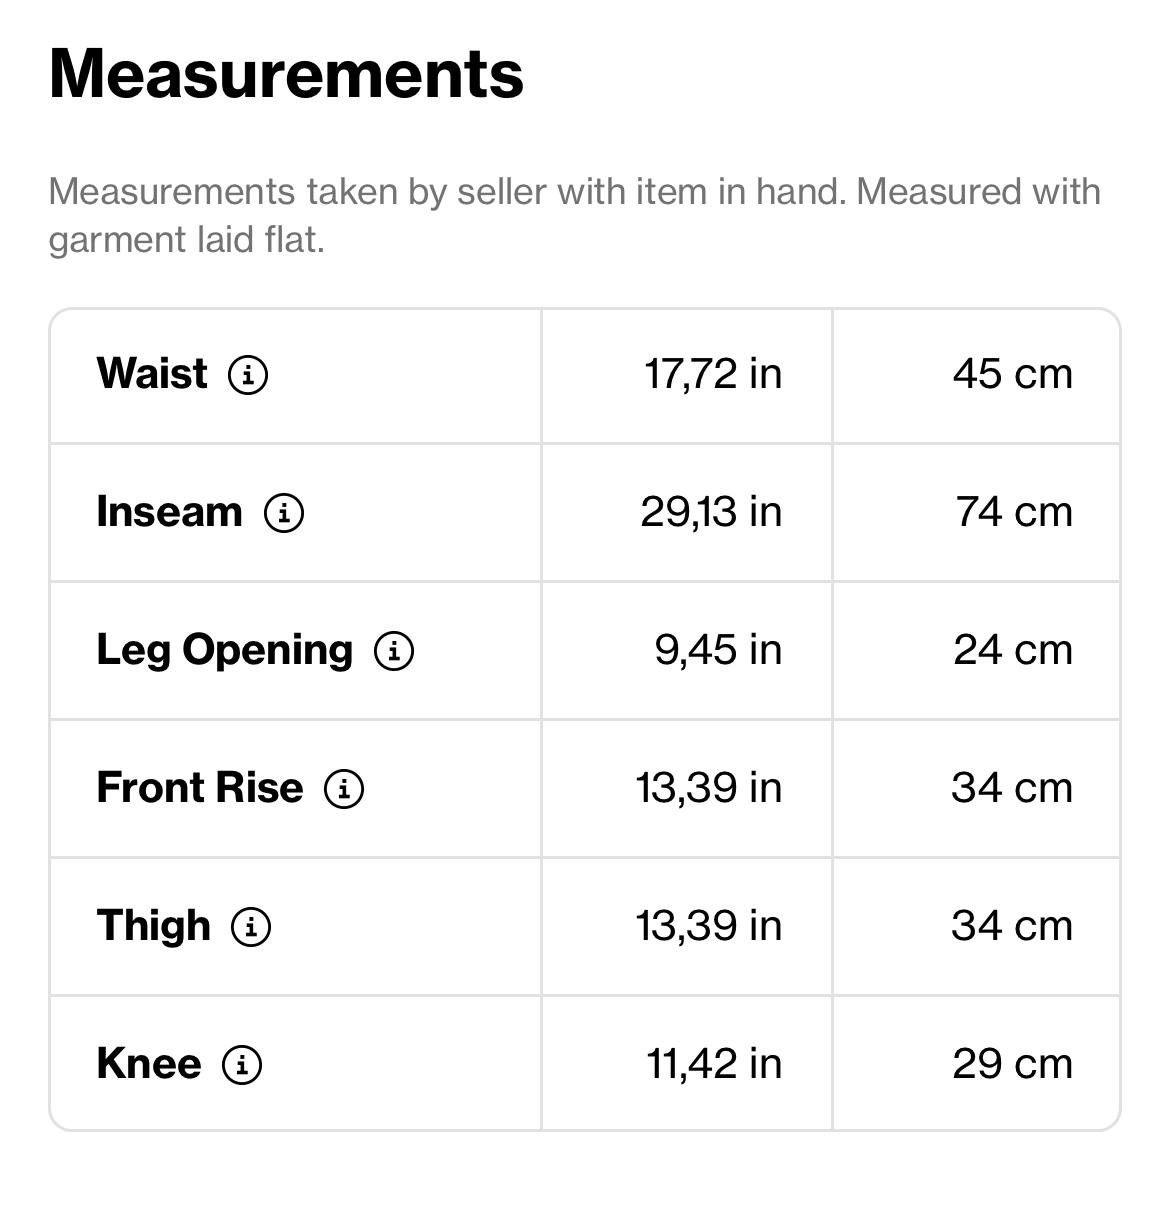Click the Leg Opening label

[x=224, y=650]
